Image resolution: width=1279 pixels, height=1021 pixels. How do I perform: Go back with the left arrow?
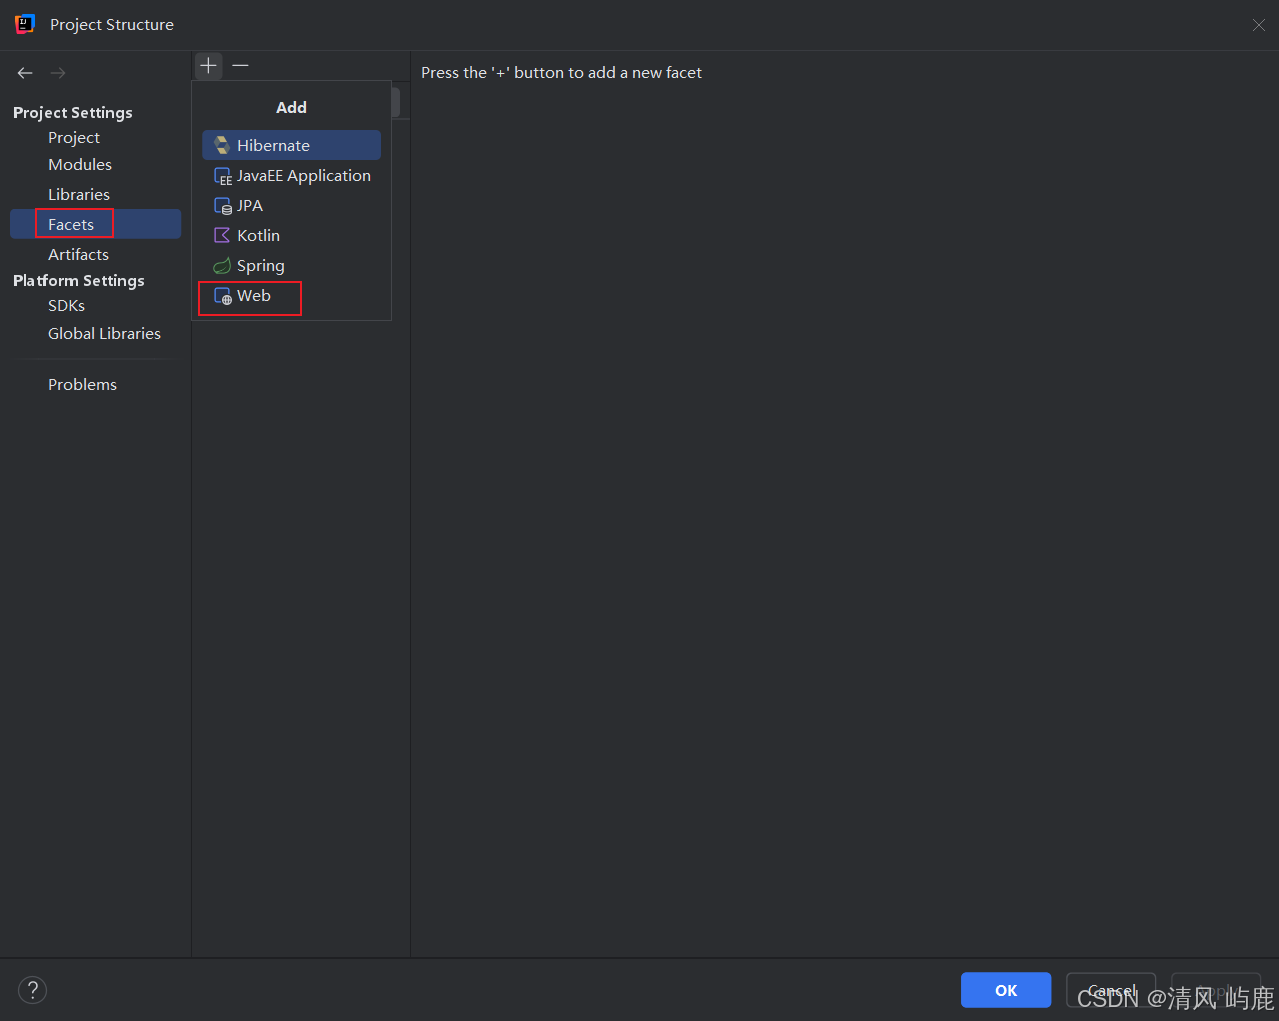coord(25,73)
